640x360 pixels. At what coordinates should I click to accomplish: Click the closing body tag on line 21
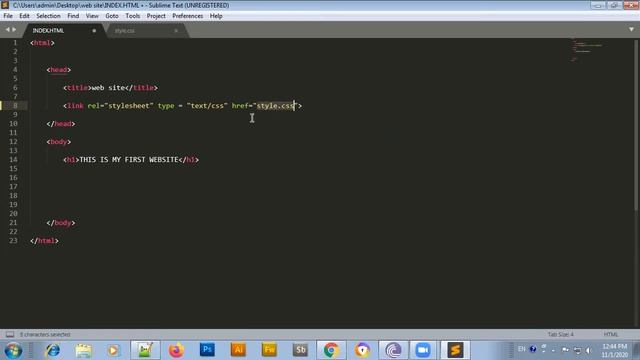coord(61,223)
